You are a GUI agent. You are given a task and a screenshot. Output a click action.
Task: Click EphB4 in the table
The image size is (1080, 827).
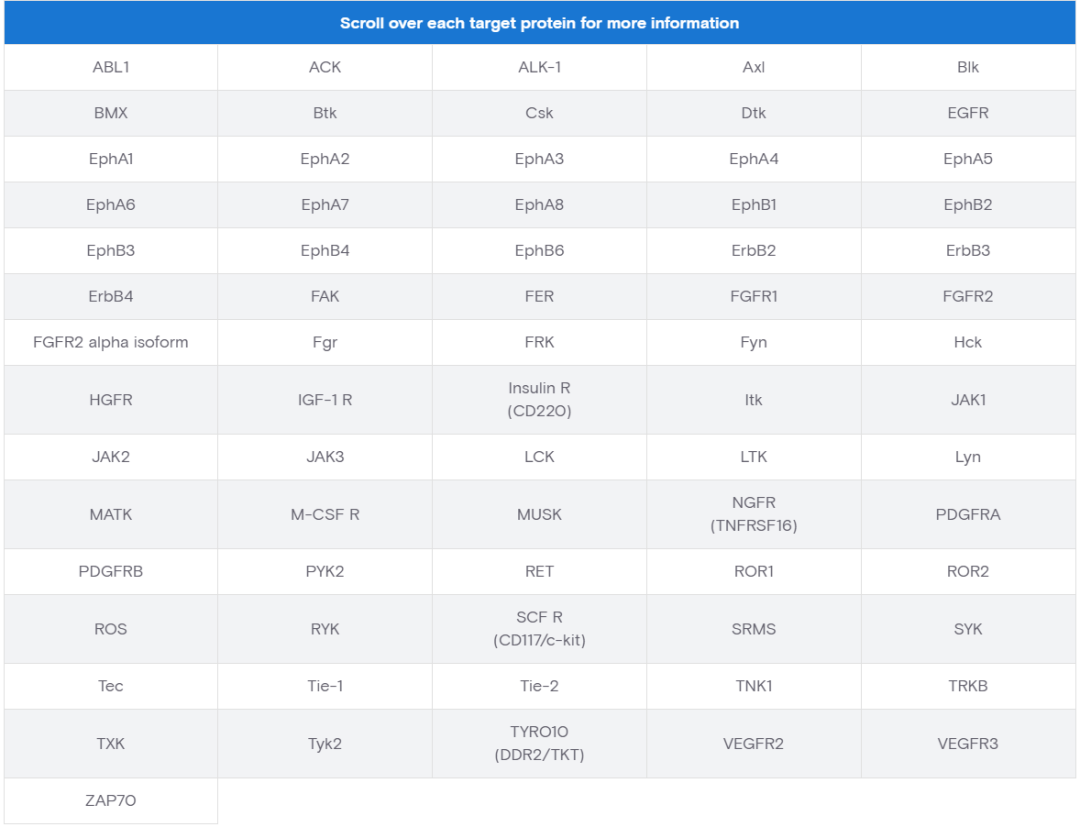[x=325, y=251]
